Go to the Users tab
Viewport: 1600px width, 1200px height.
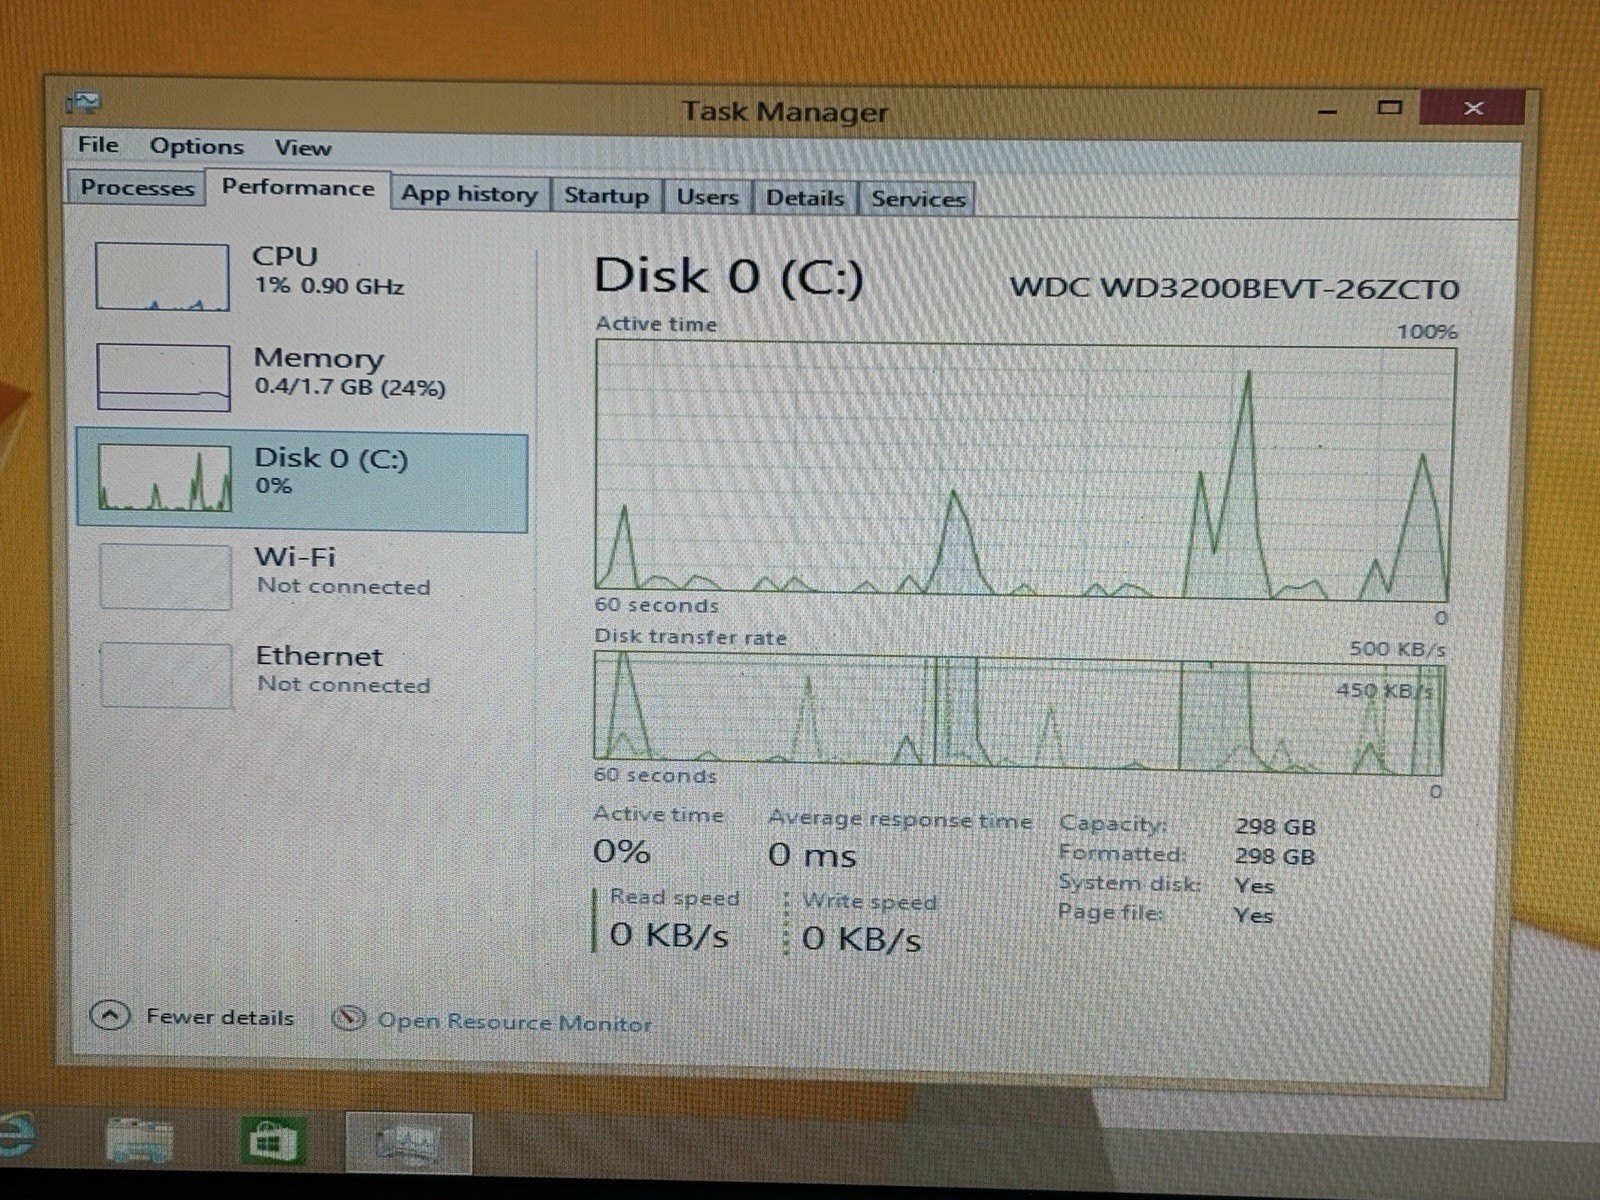pyautogui.click(x=707, y=196)
